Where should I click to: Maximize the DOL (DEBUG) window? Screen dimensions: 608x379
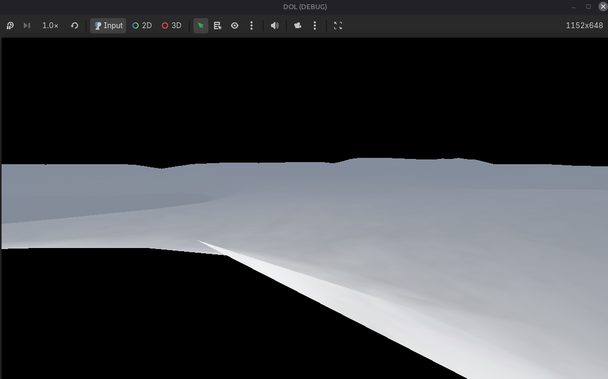[x=588, y=7]
